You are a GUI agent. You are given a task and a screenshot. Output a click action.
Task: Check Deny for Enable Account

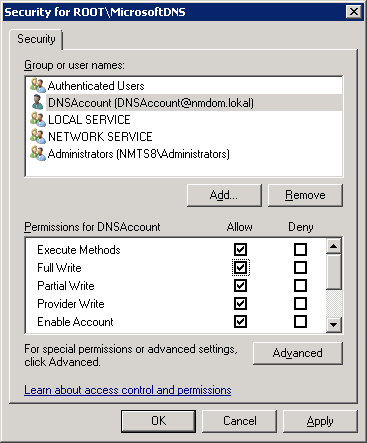tap(300, 321)
